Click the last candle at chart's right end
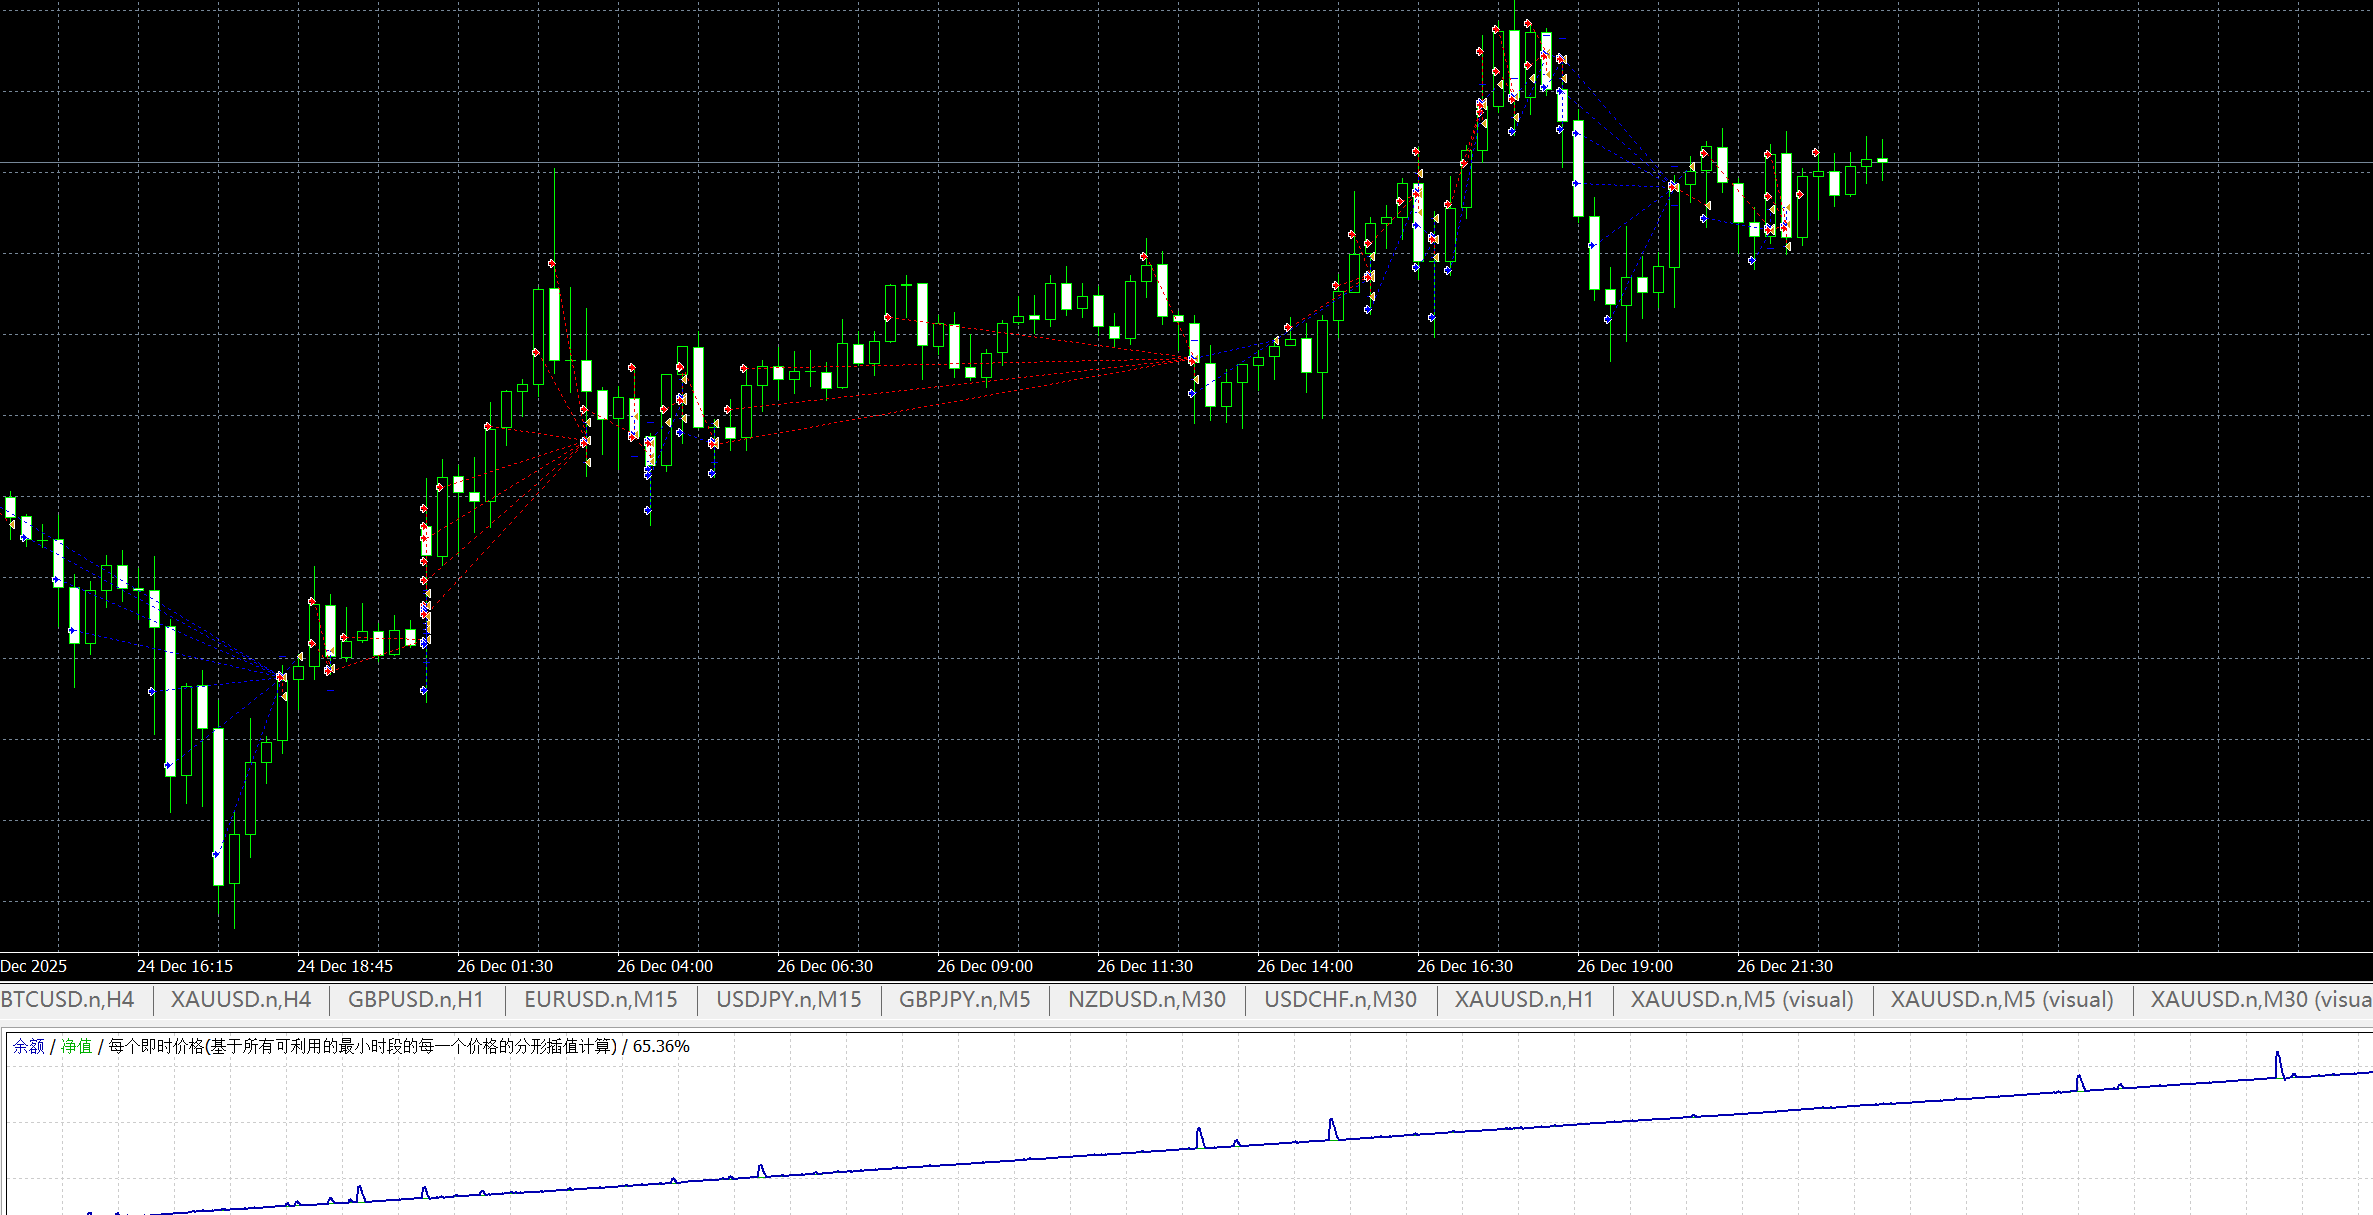Screen dimensions: 2373x1215 click(x=1882, y=160)
